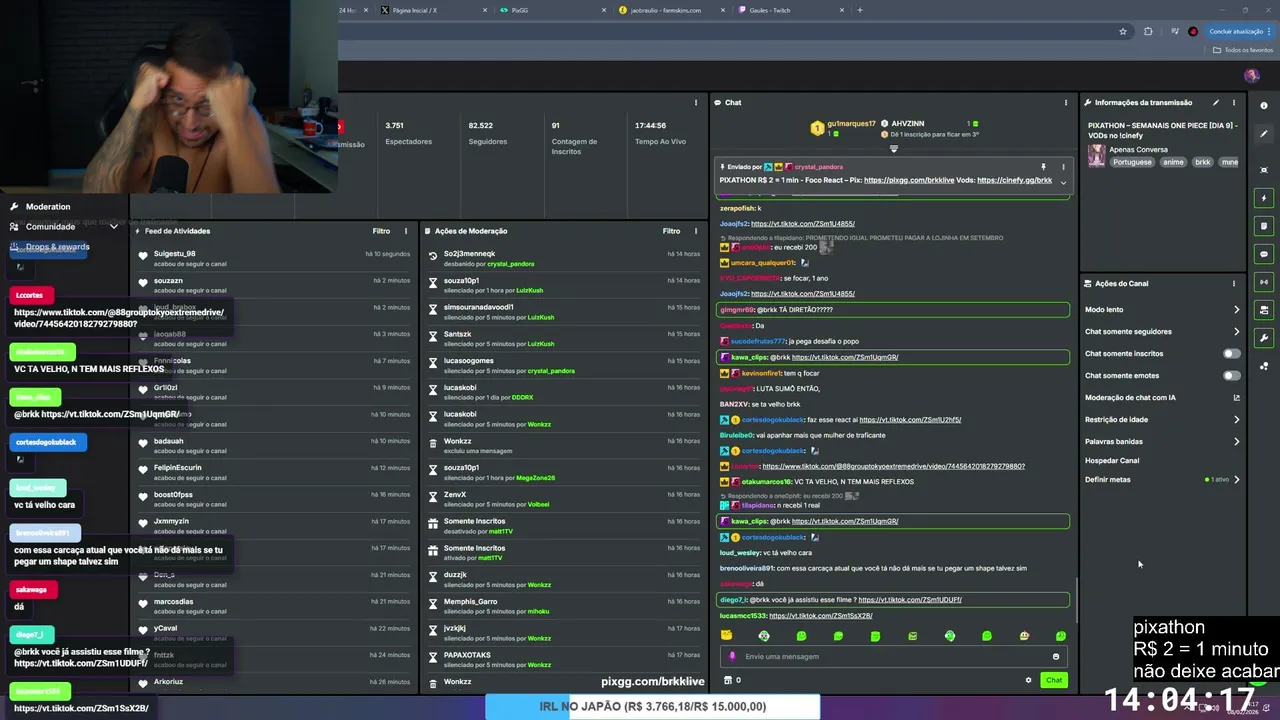Open Filtro in Feed de Atividades
Image resolution: width=1280 pixels, height=720 pixels.
point(381,231)
